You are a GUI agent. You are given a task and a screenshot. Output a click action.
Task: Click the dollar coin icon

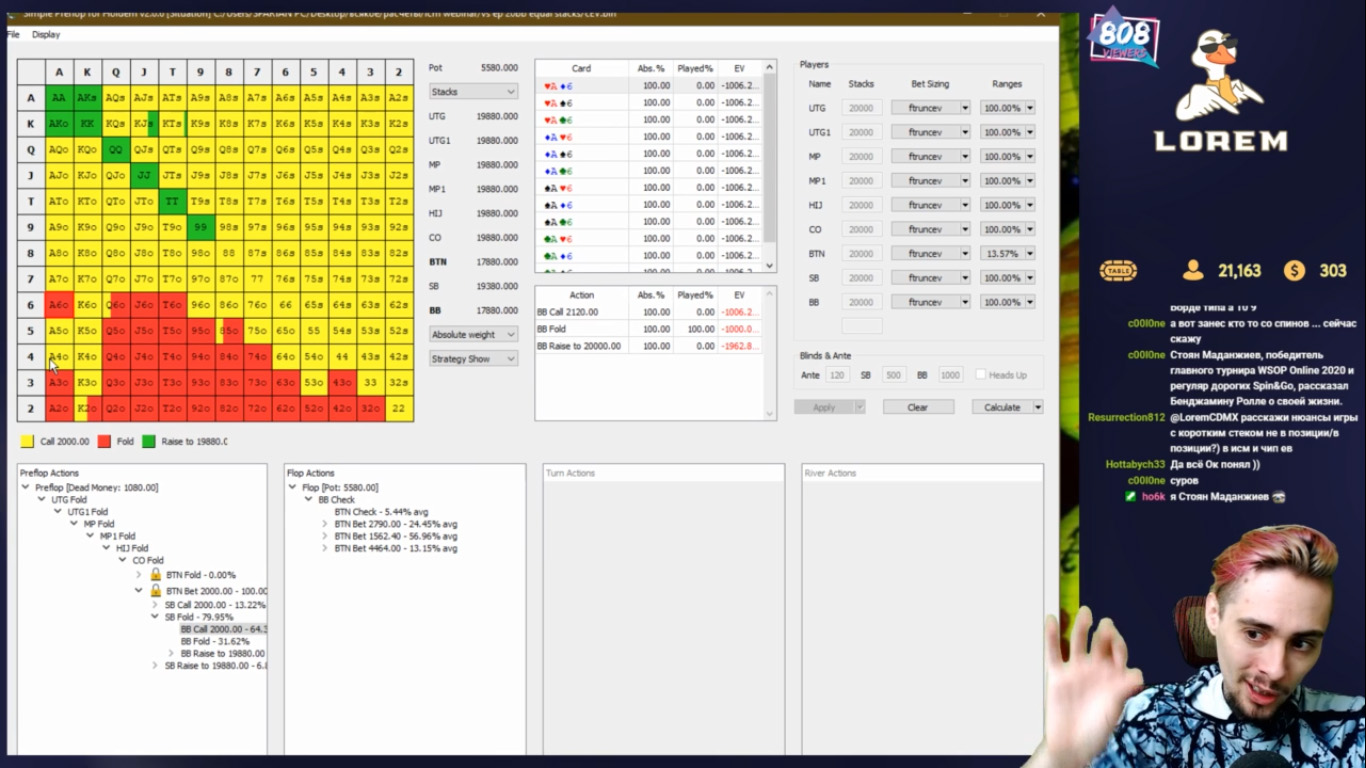[x=1294, y=270]
